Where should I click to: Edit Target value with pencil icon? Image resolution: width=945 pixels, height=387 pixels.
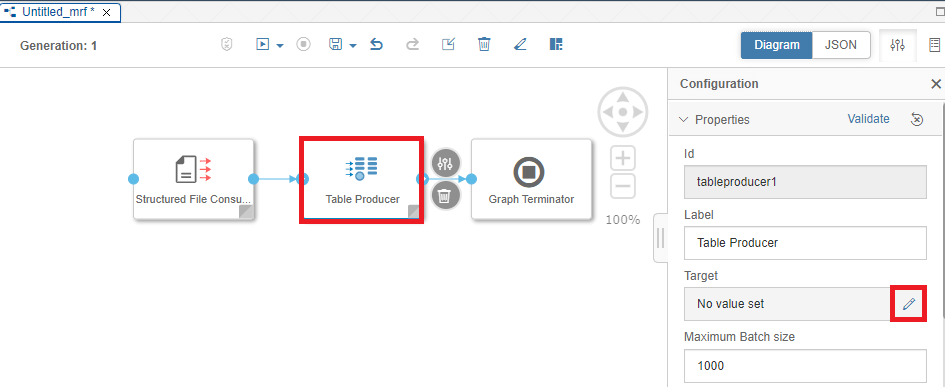(x=908, y=304)
